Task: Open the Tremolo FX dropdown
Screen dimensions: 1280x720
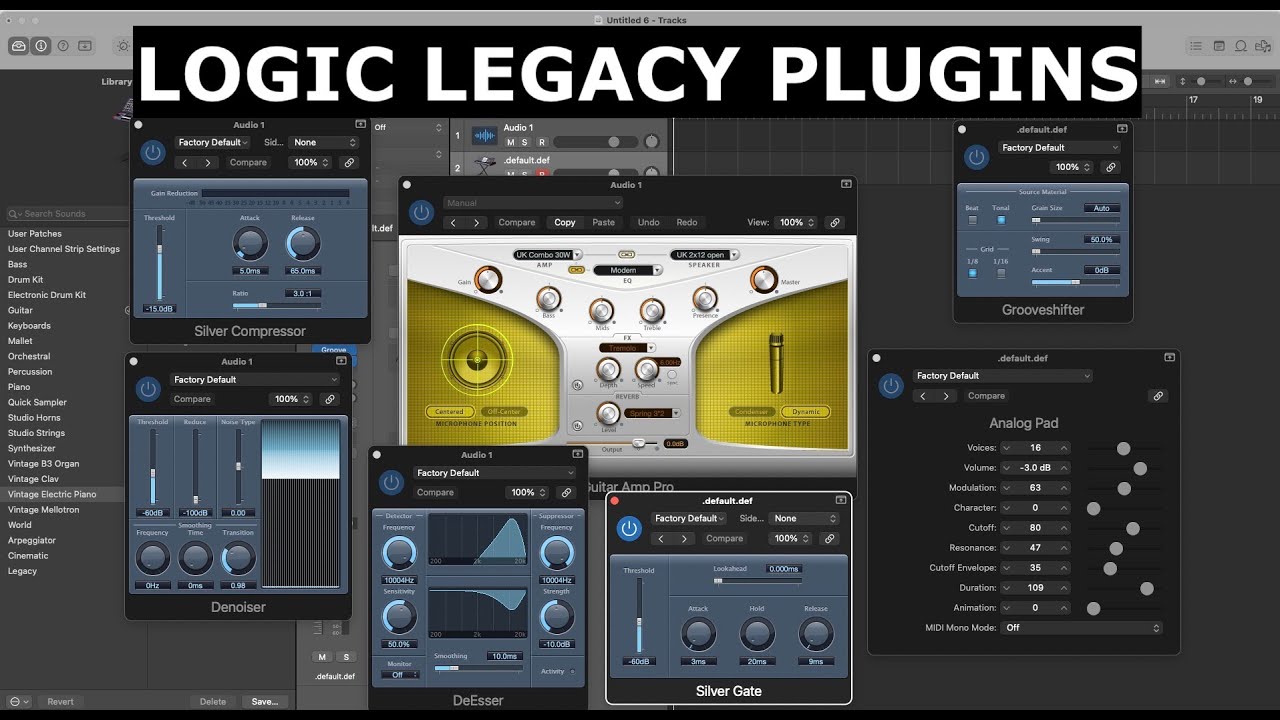Action: [x=628, y=348]
